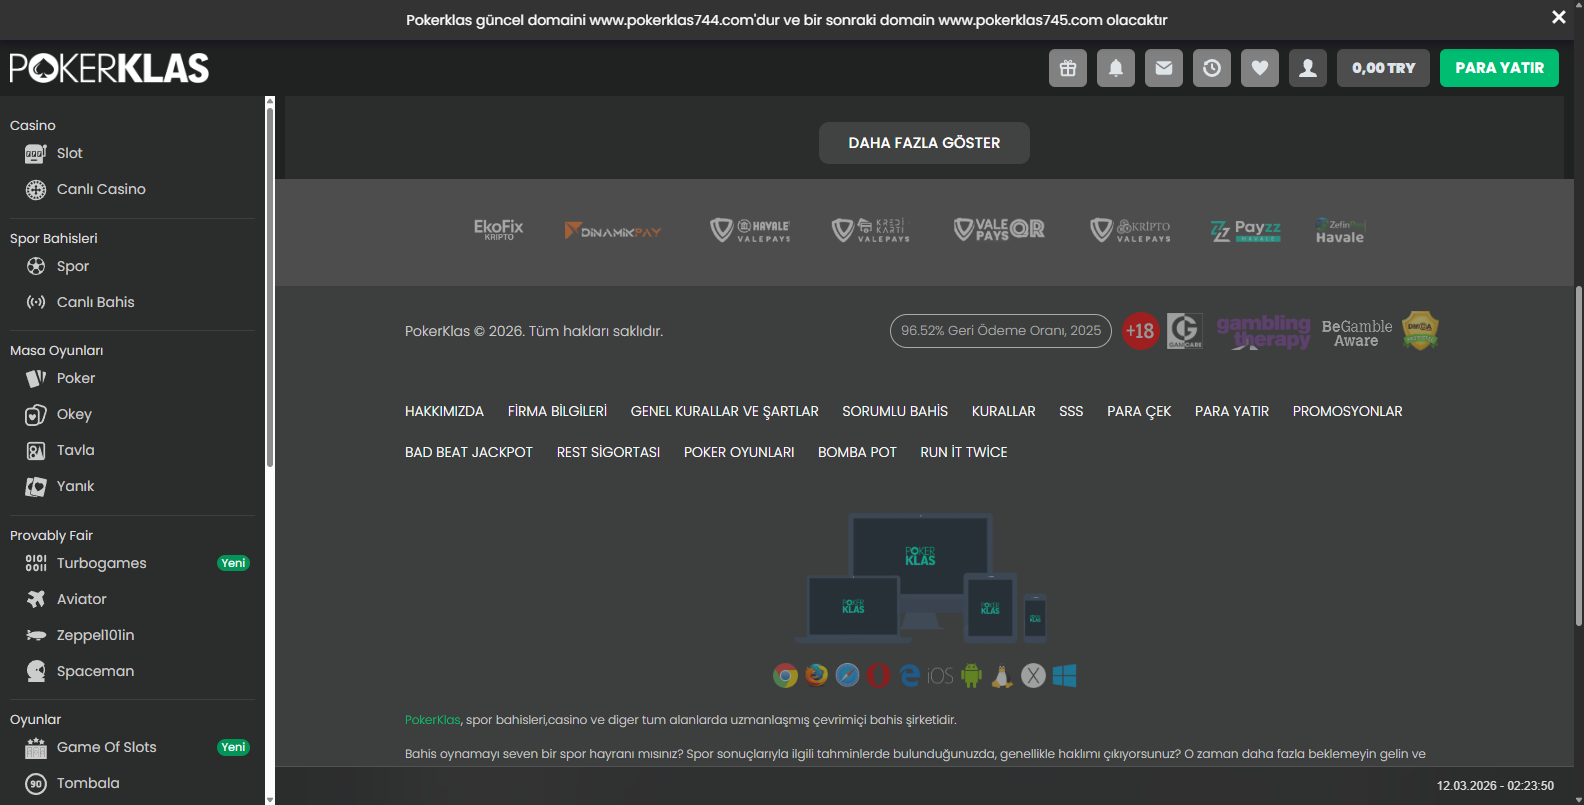Open SORUMLU BAHİS footer link

[x=895, y=411]
